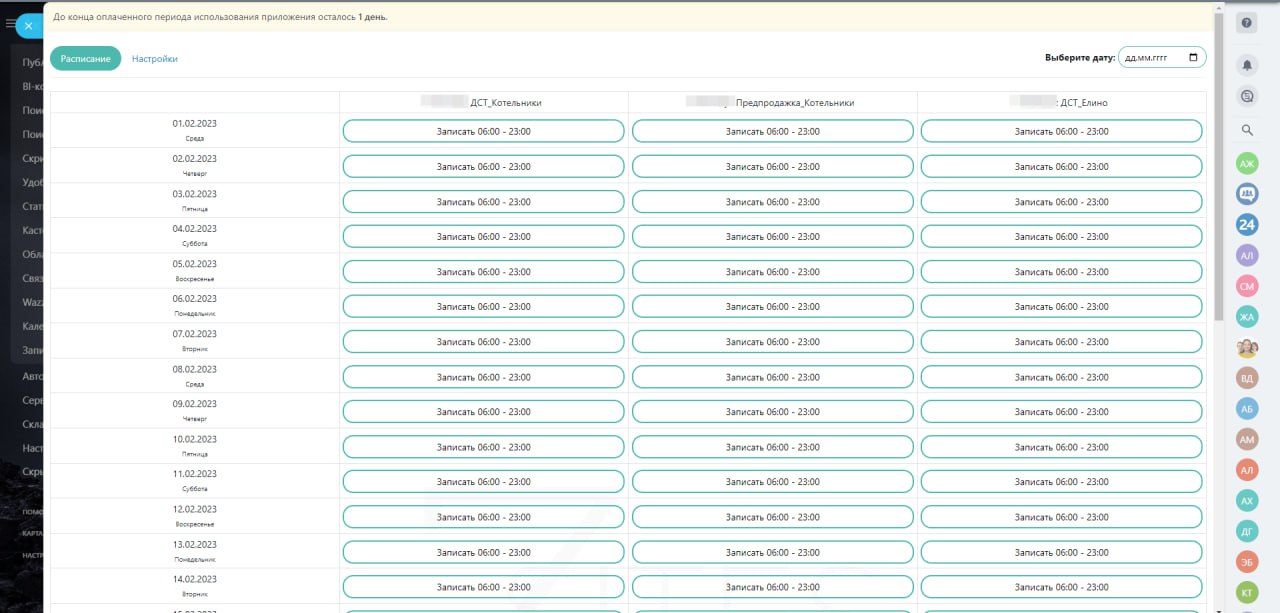This screenshot has width=1280, height=613.
Task: Open the chat messages icon below the bell
Action: [1246, 96]
